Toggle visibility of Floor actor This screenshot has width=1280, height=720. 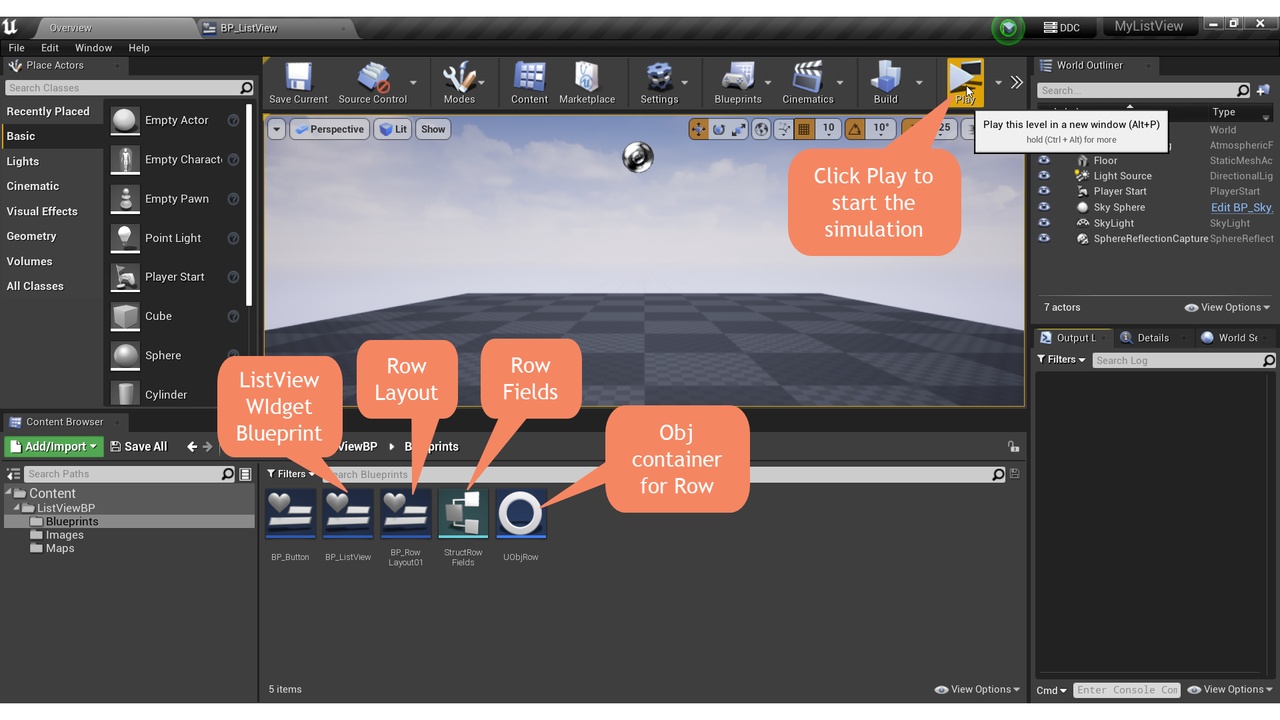click(x=1044, y=160)
